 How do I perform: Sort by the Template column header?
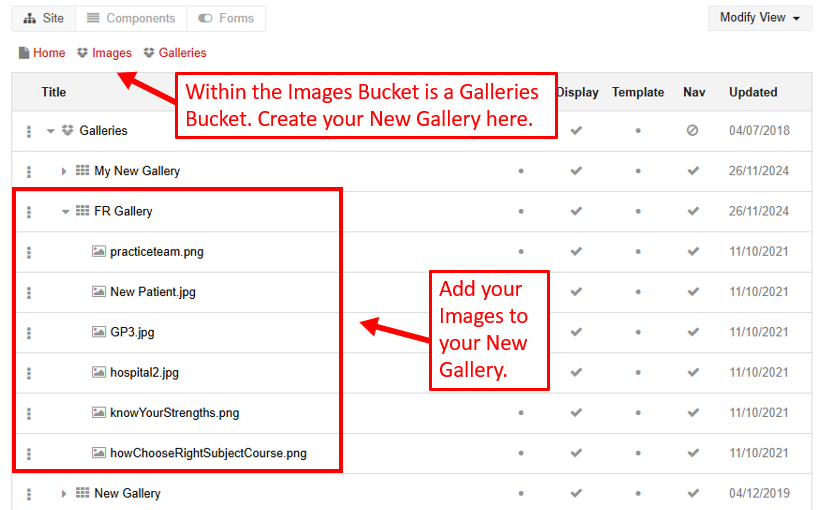tap(638, 92)
